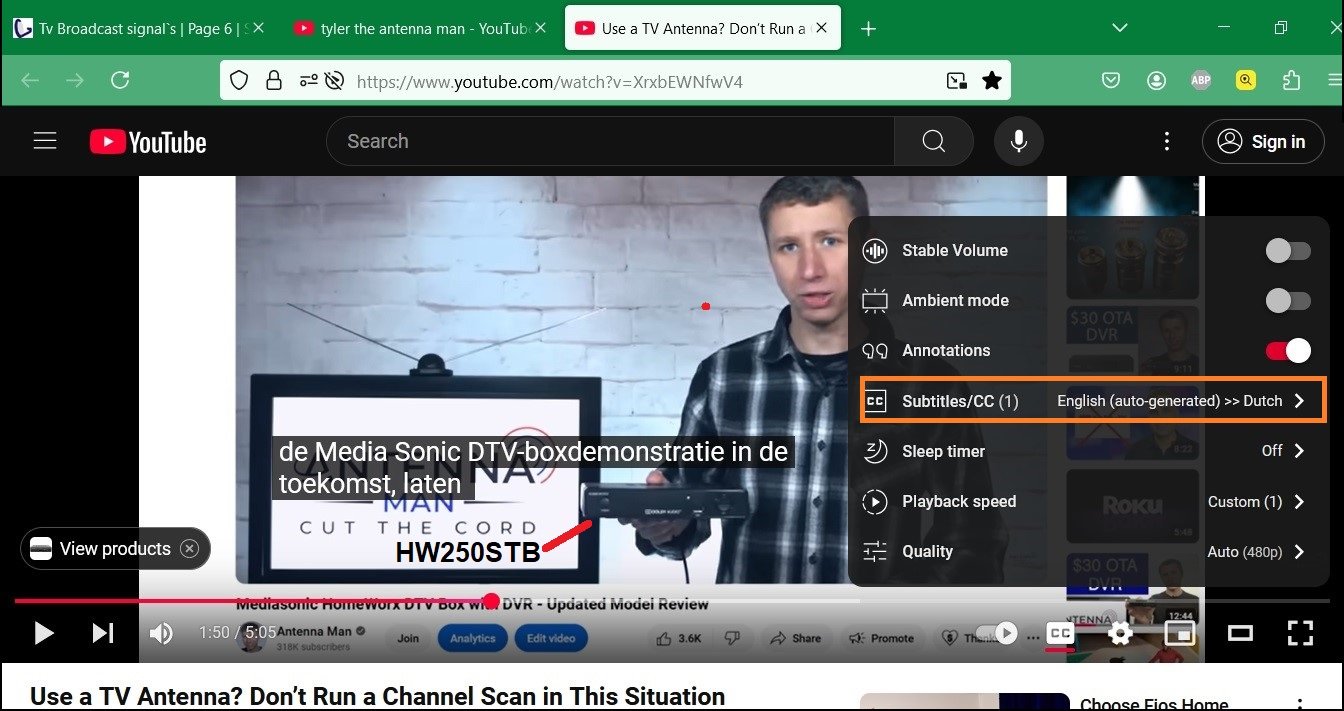The height and width of the screenshot is (711, 1344).
Task: Click the 1:50 / 5:05 time display
Action: pos(238,633)
